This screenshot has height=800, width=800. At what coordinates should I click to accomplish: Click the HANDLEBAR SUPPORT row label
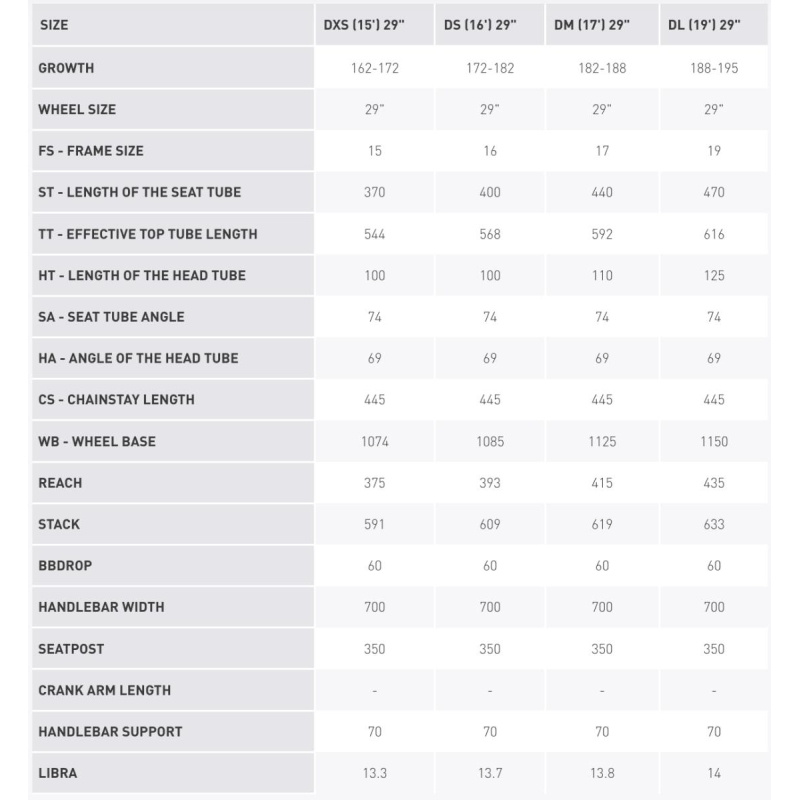pyautogui.click(x=110, y=732)
